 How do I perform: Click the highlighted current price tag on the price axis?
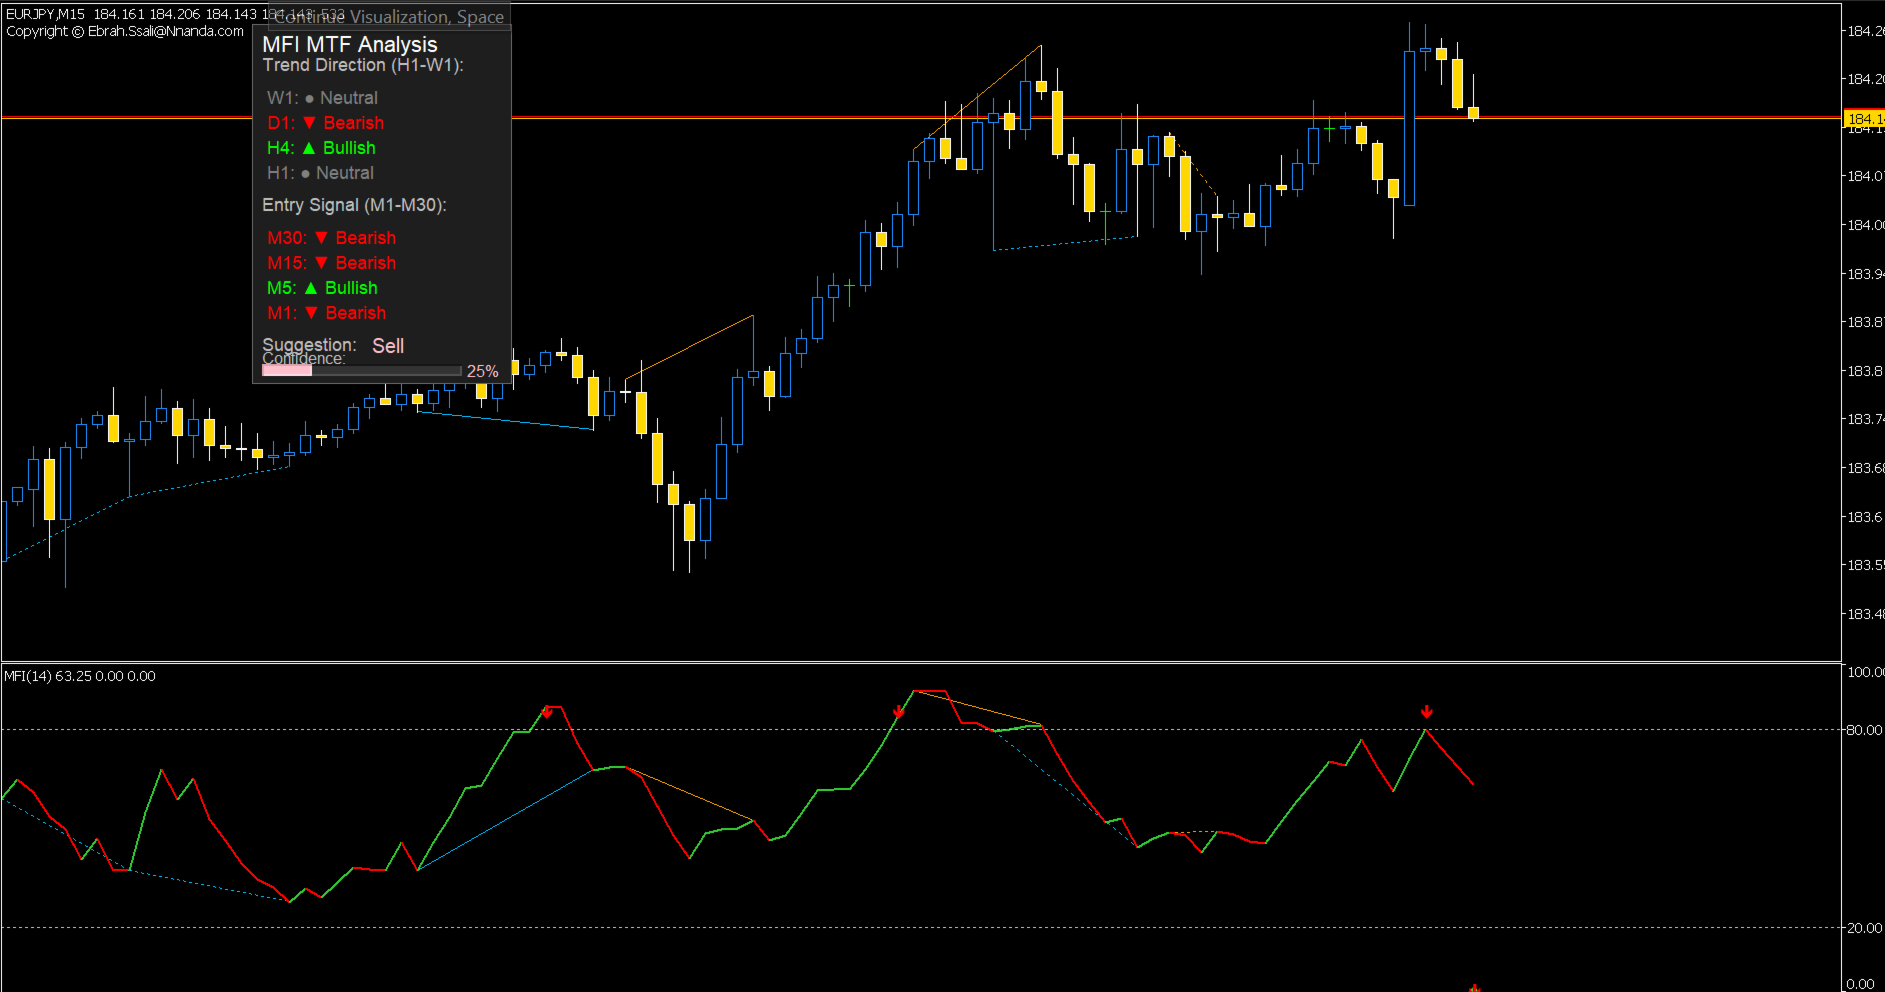tap(1864, 119)
